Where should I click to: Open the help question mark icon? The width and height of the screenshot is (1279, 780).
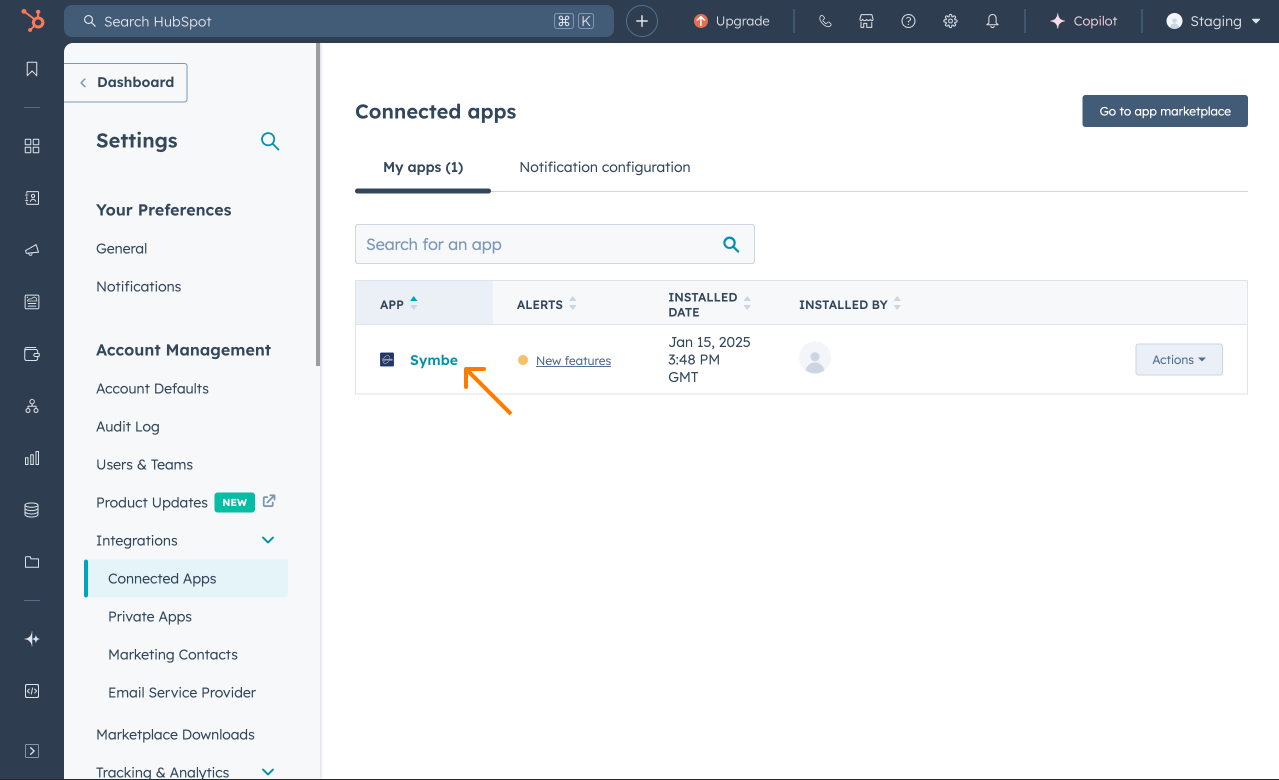[908, 21]
